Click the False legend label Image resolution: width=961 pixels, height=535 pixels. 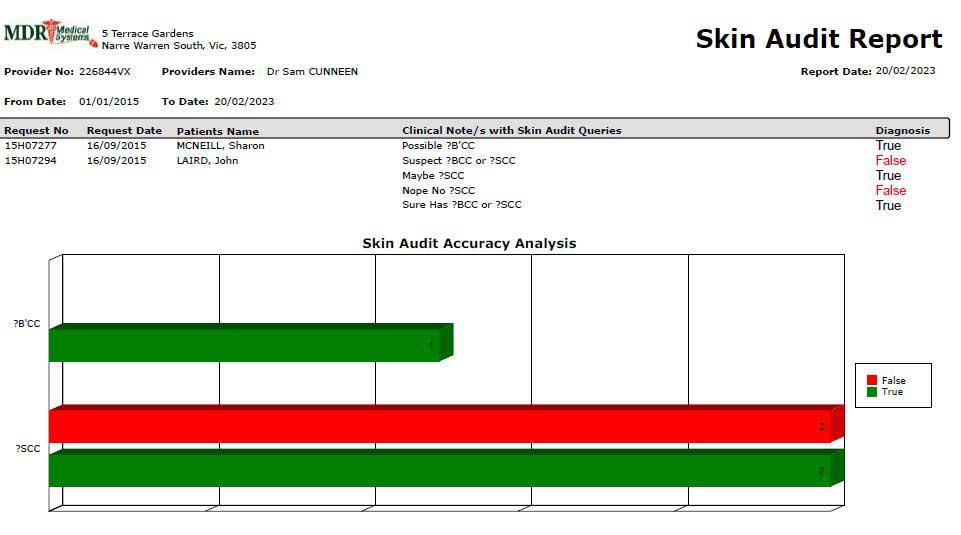click(x=894, y=381)
